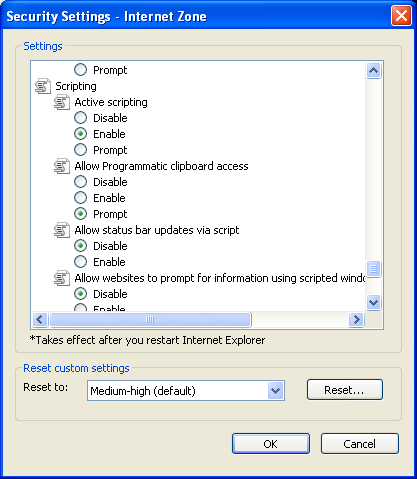
Task: Select Enable for status bar updates via script
Action: pyautogui.click(x=80, y=262)
